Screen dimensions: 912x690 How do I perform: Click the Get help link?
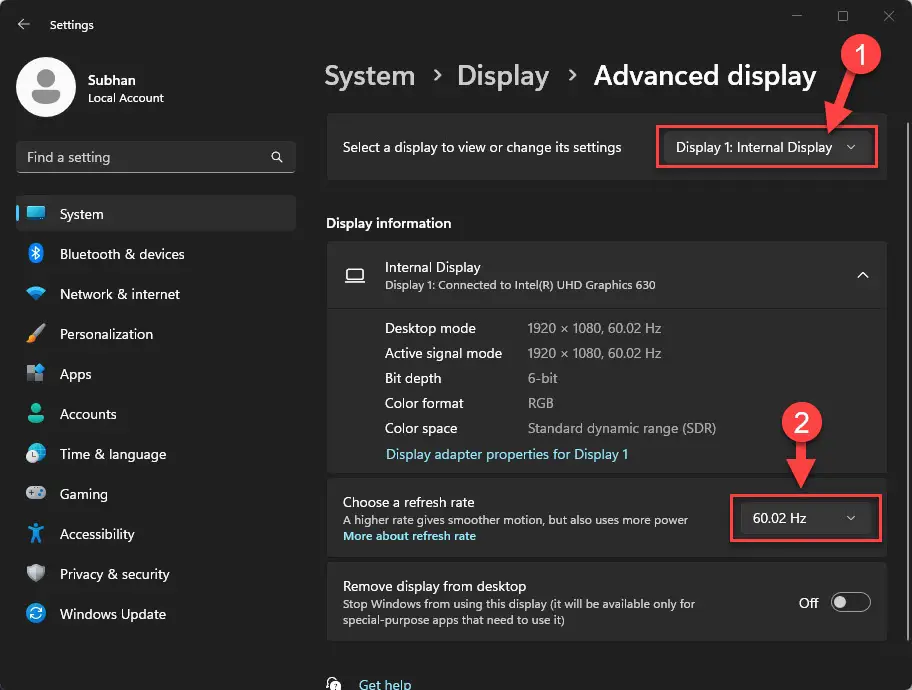(384, 684)
